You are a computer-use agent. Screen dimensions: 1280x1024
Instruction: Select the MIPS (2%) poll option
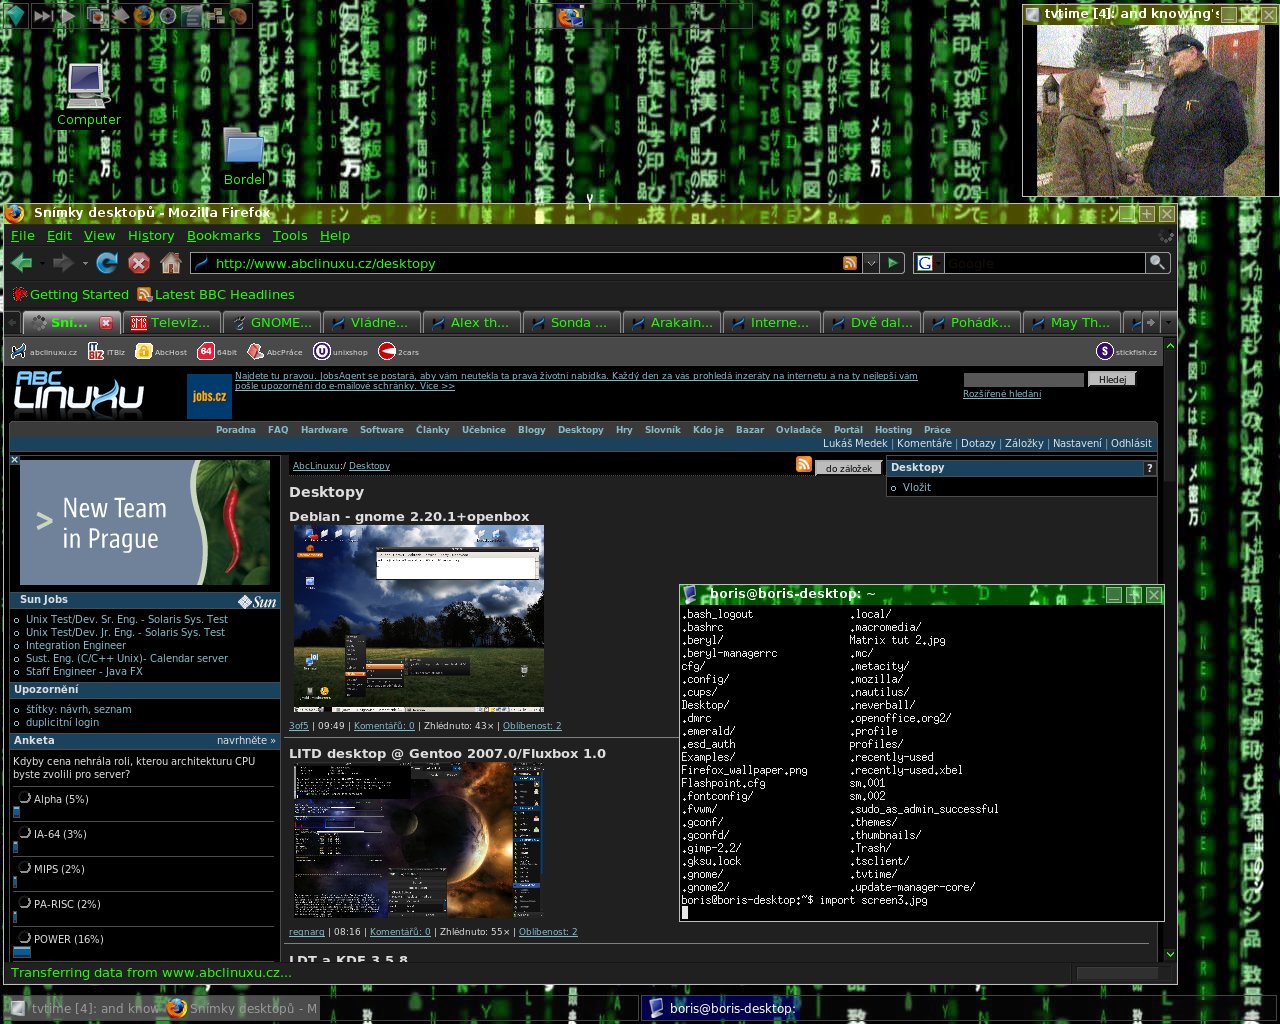pyautogui.click(x=24, y=868)
